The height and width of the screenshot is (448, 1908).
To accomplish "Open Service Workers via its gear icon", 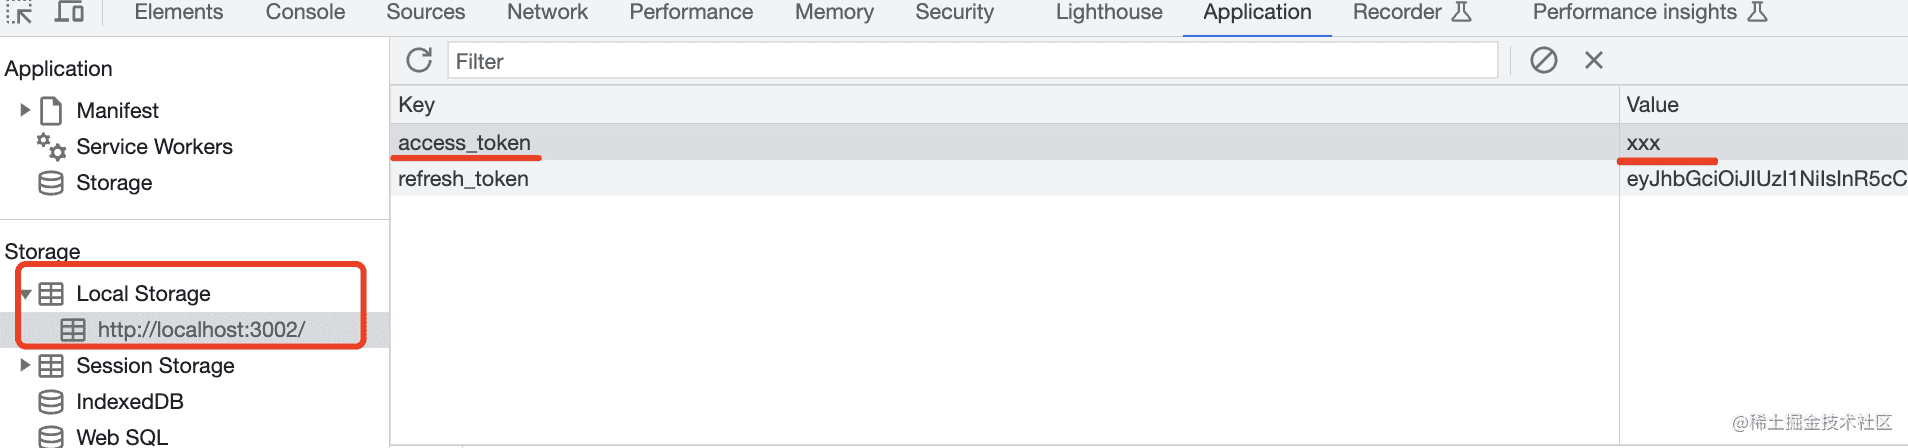I will pyautogui.click(x=51, y=147).
